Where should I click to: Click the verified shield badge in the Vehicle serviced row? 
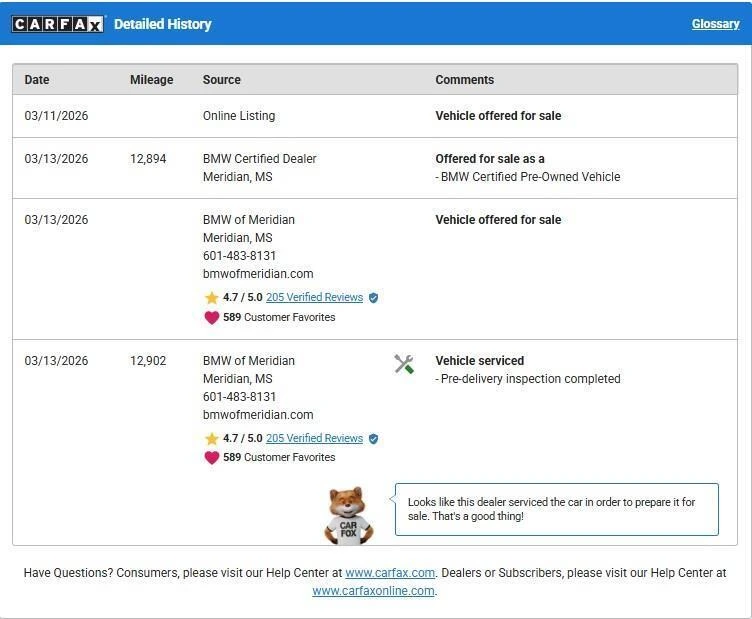[373, 439]
